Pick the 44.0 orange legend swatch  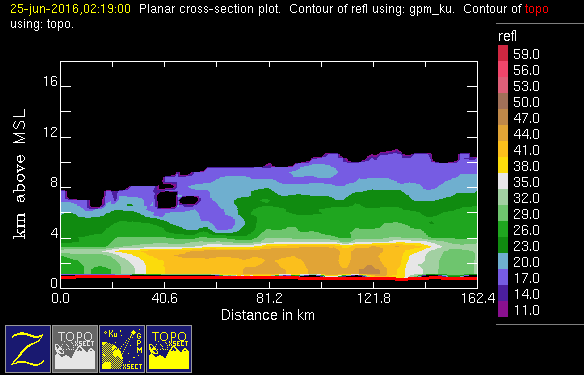pos(503,133)
